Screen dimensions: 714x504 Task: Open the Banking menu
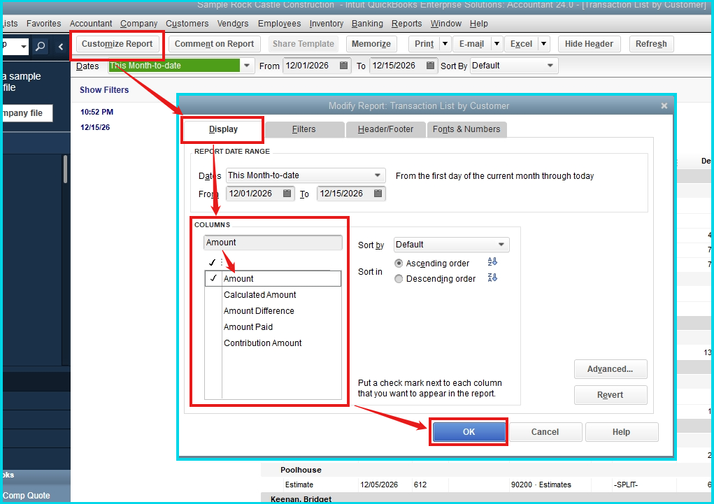click(367, 23)
